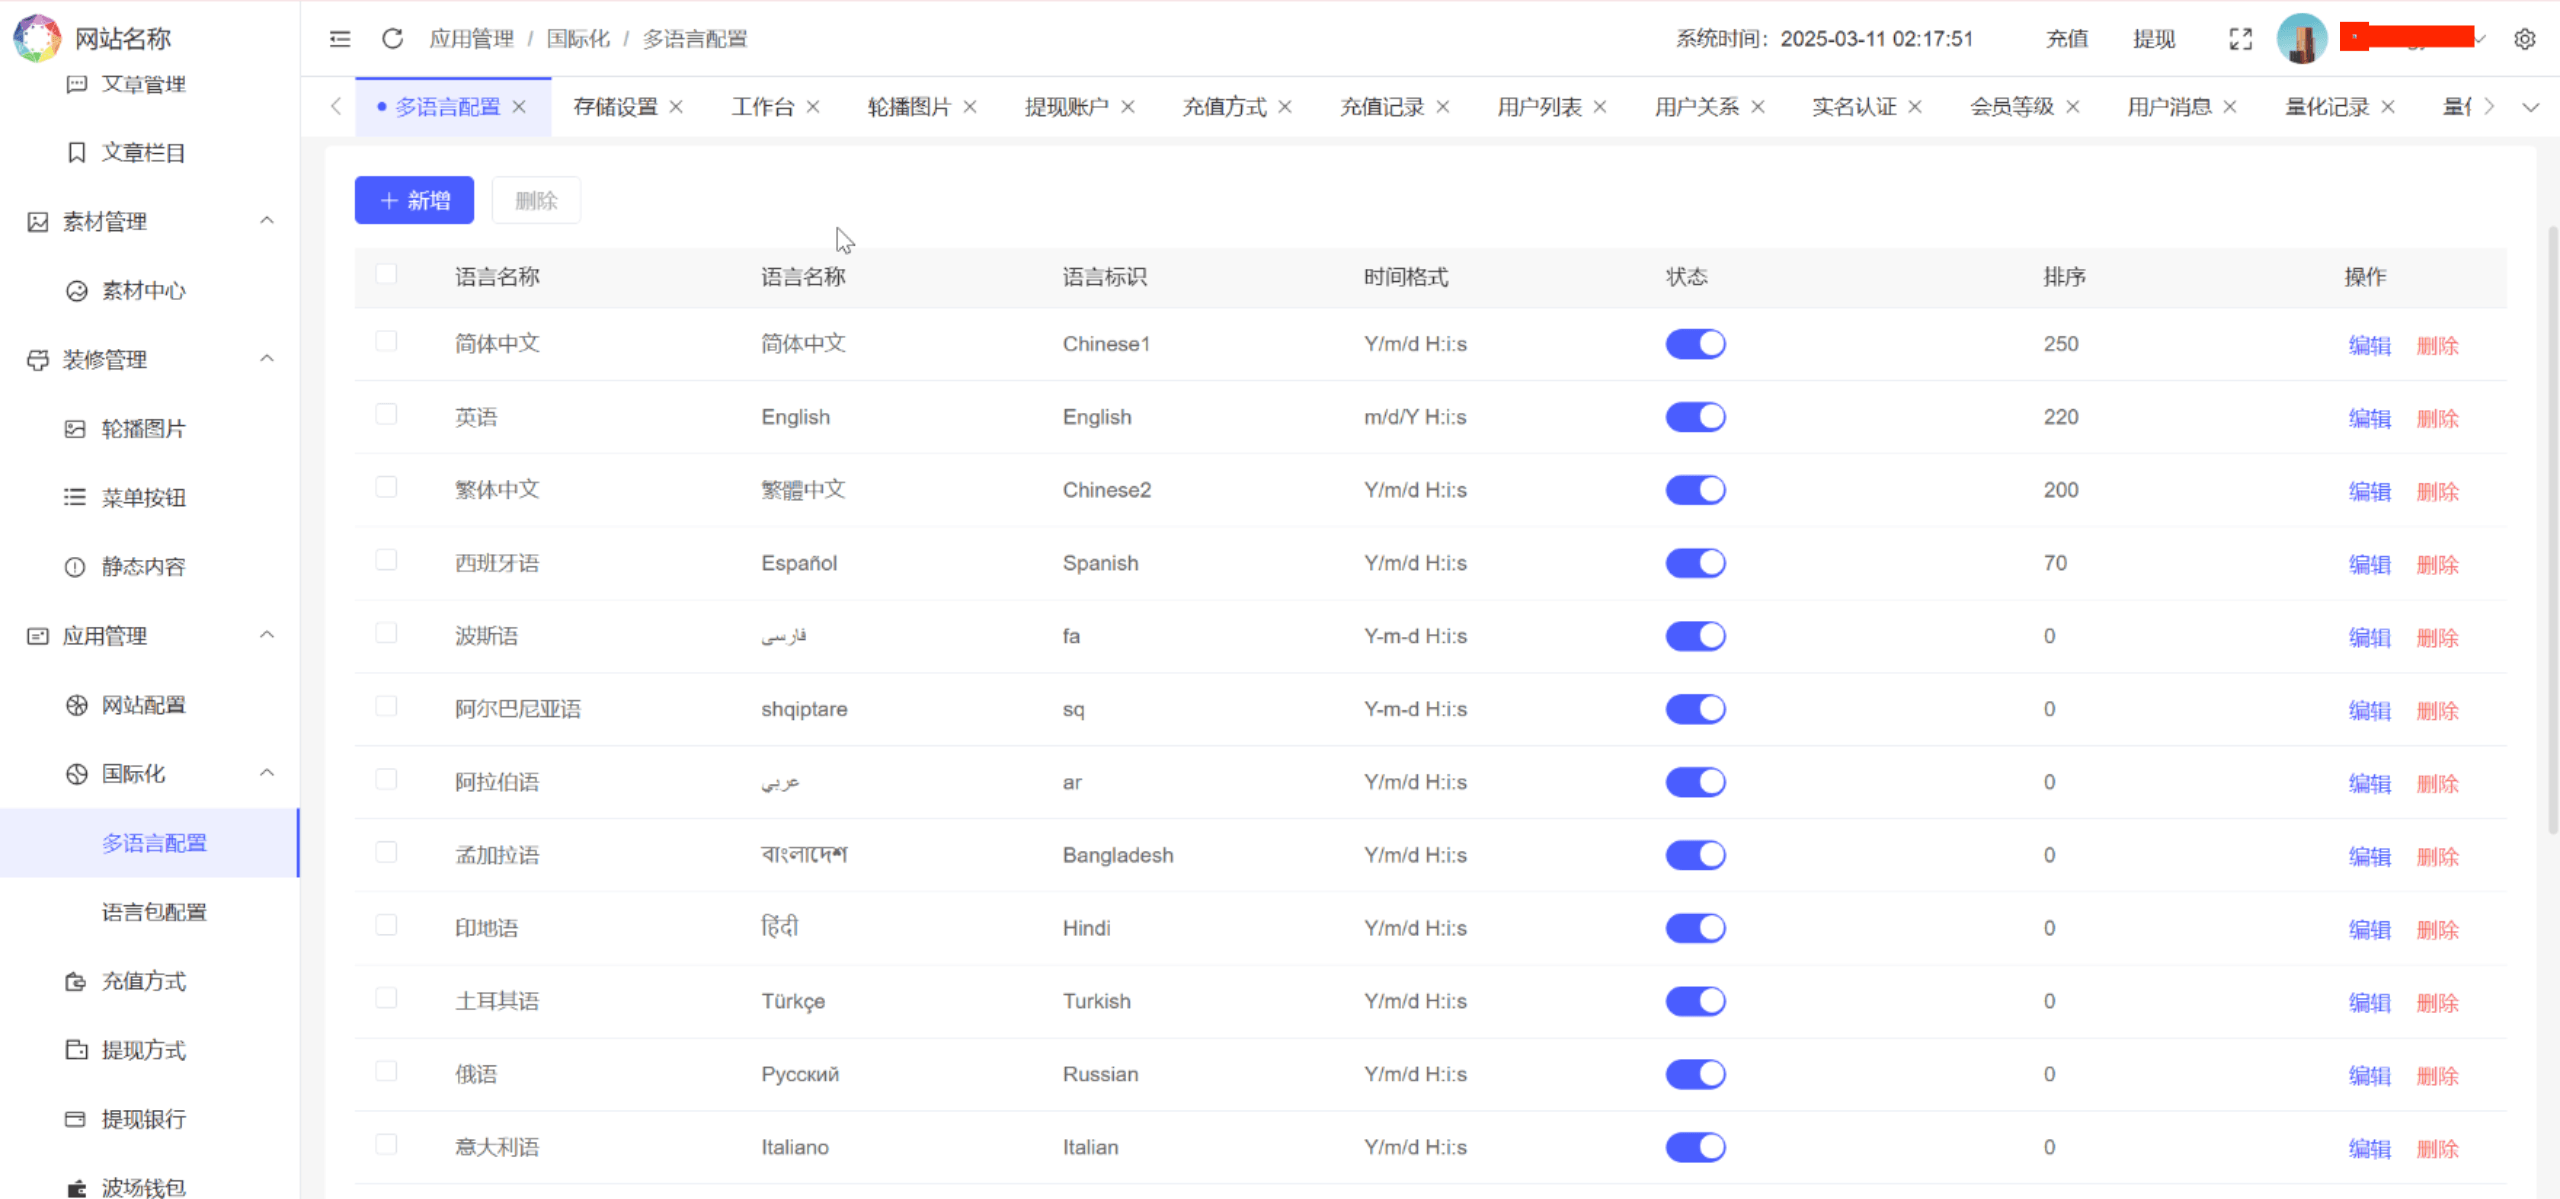Screen dimensions: 2560x1199
Task: Switch to the 用户列表 tab
Action: (x=1539, y=107)
